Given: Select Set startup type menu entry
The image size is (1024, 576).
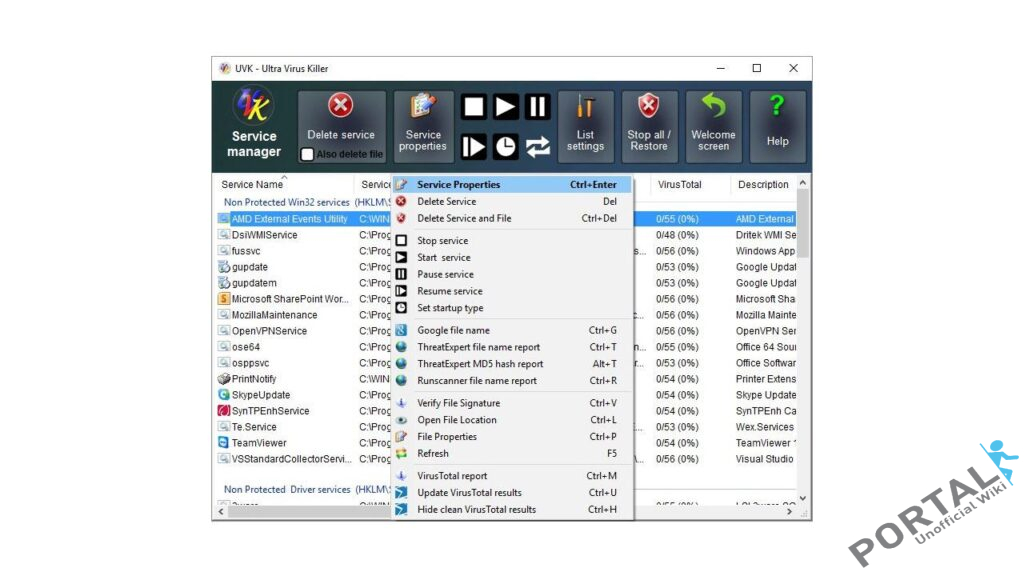Looking at the screenshot, I should pos(513,308).
